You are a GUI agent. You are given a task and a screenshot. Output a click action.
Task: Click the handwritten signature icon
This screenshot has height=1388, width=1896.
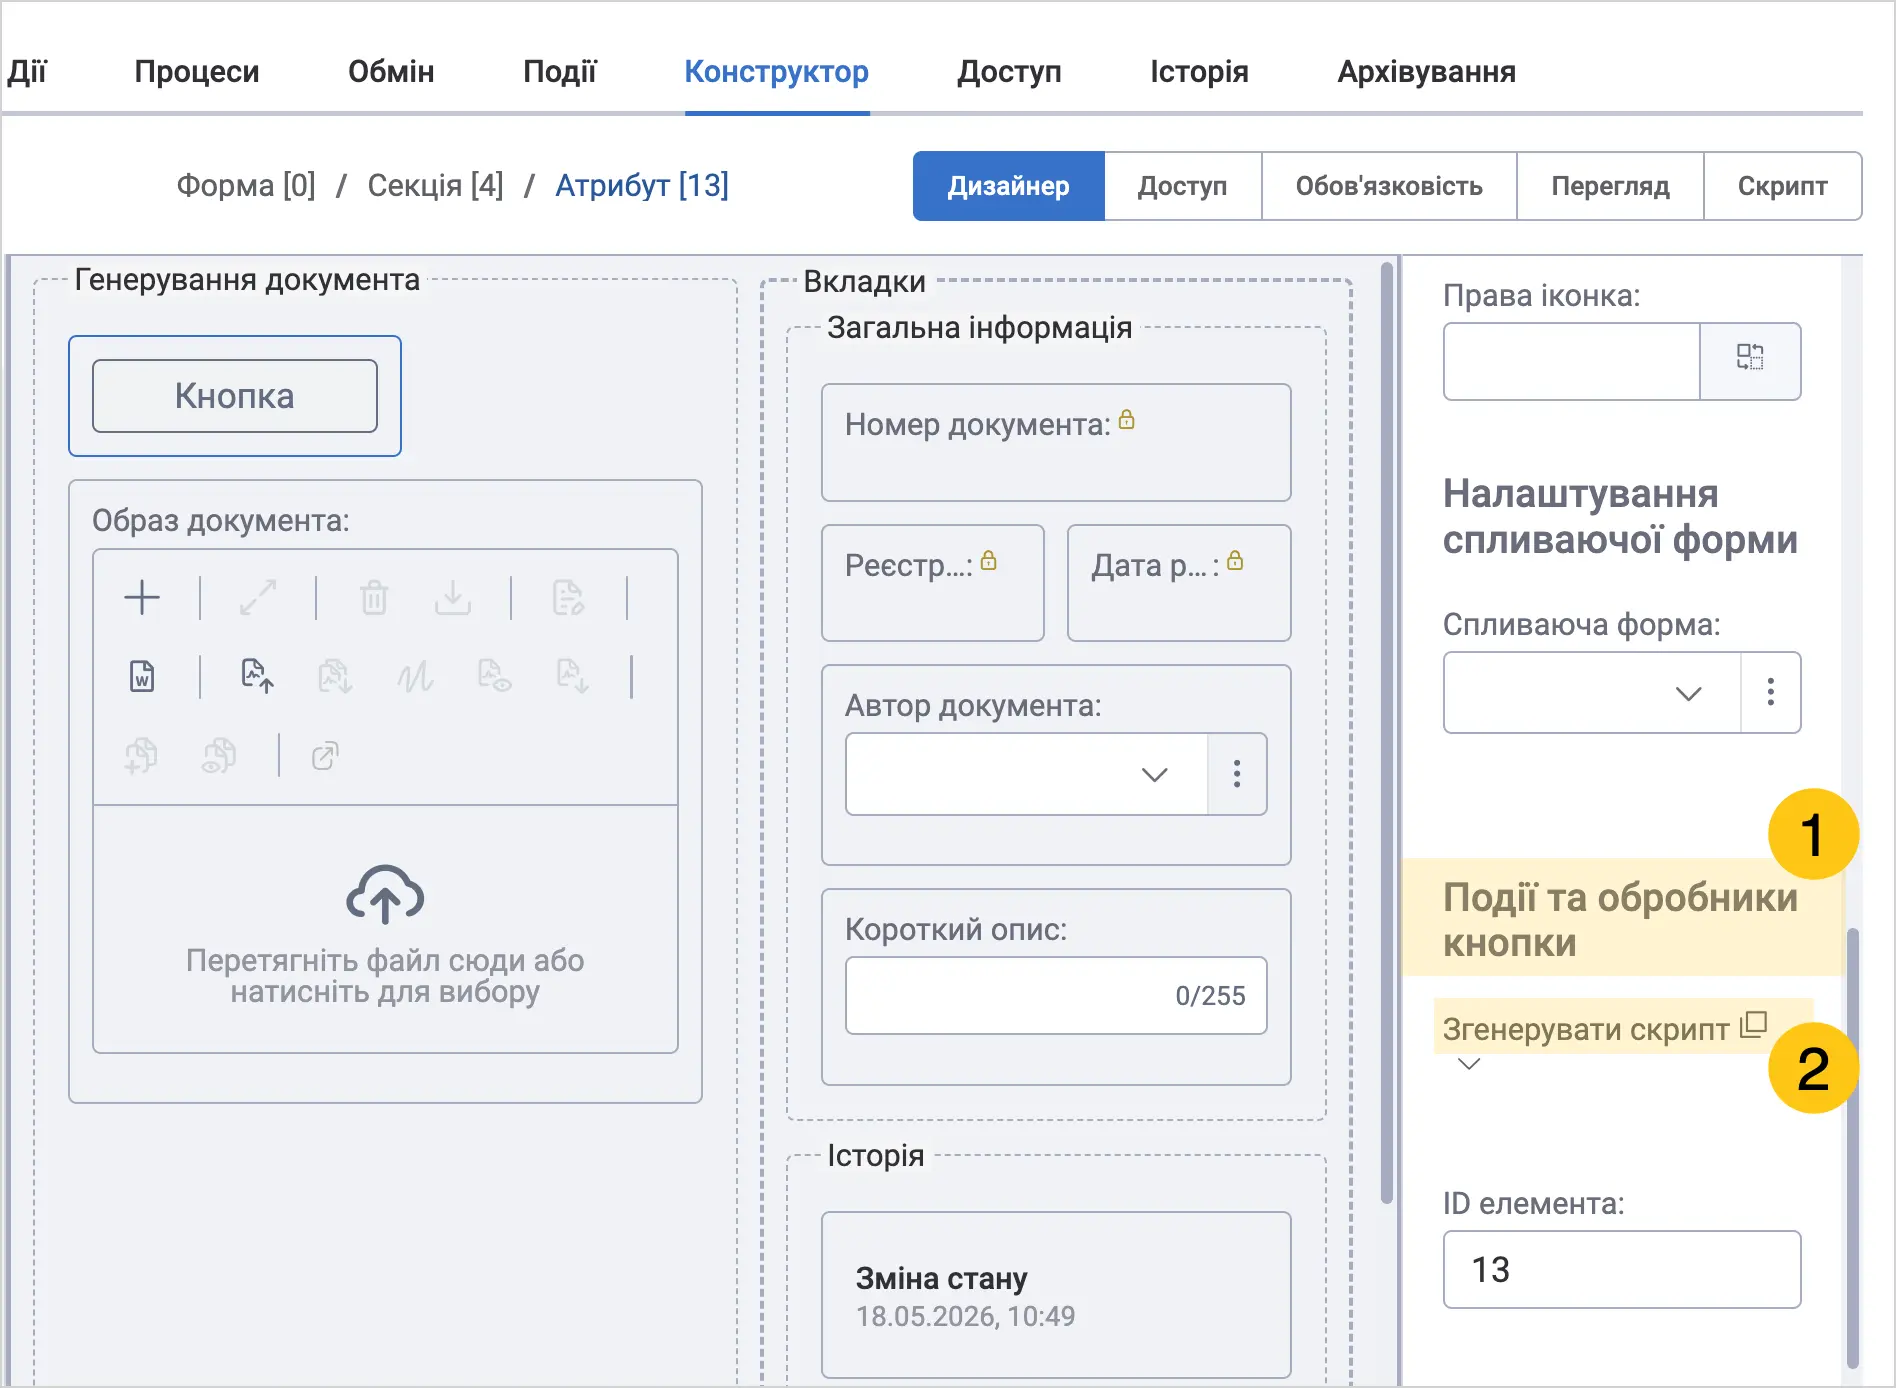click(414, 677)
